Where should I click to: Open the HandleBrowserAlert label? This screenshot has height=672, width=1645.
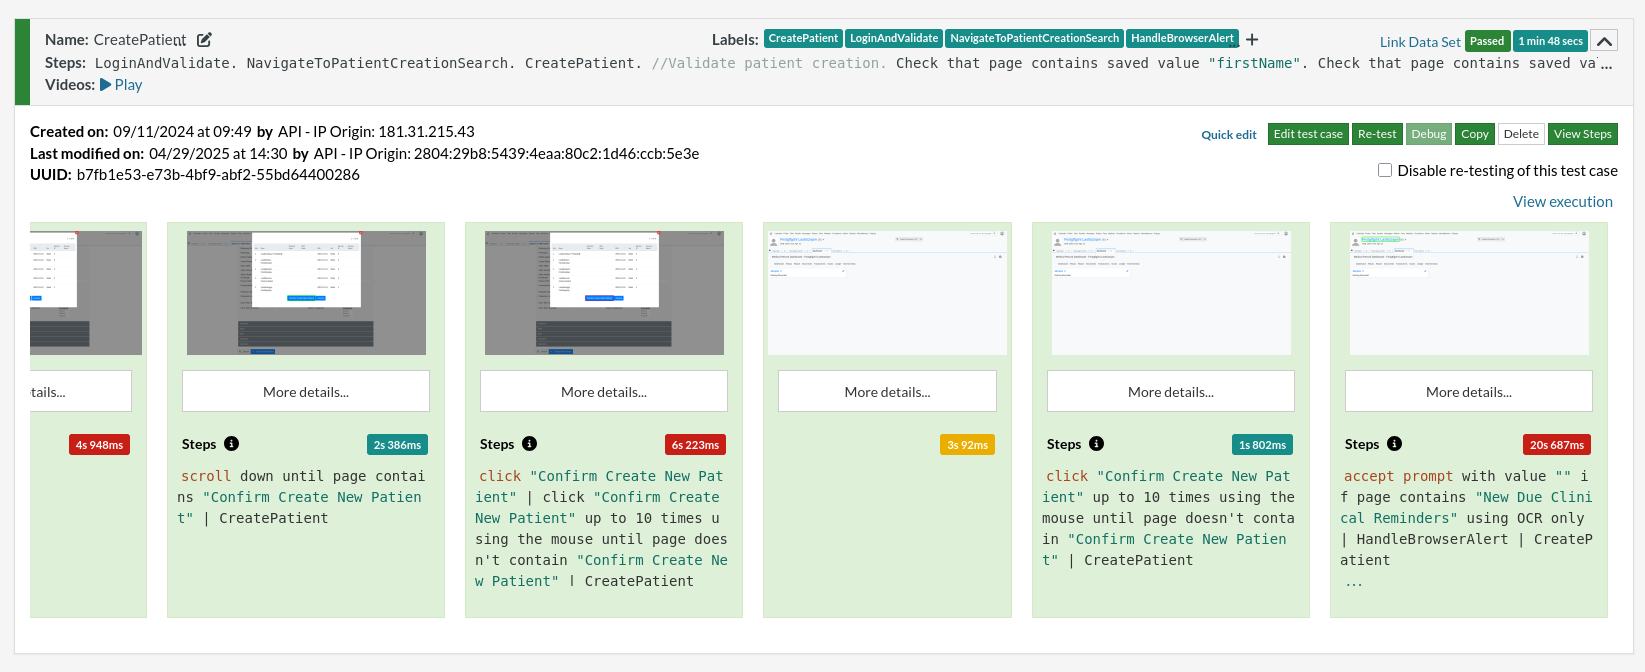coord(1182,38)
